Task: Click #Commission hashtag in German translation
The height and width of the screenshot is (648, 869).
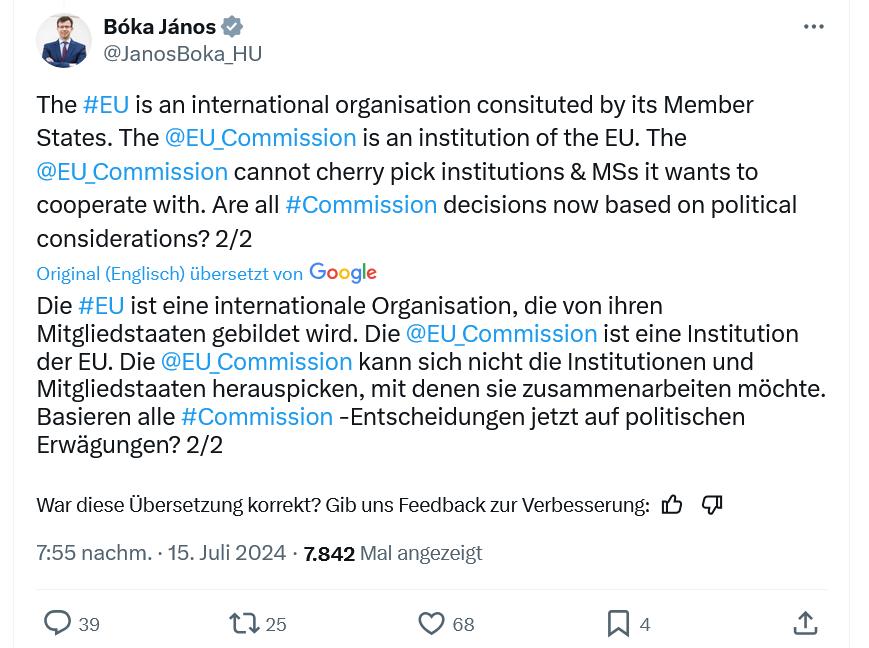Action: coord(257,417)
